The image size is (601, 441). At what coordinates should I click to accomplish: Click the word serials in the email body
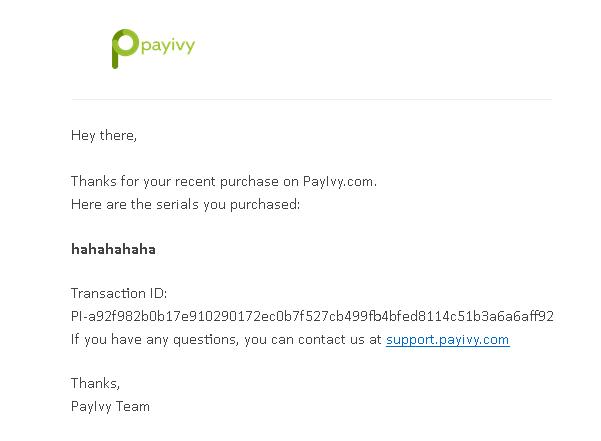point(177,204)
